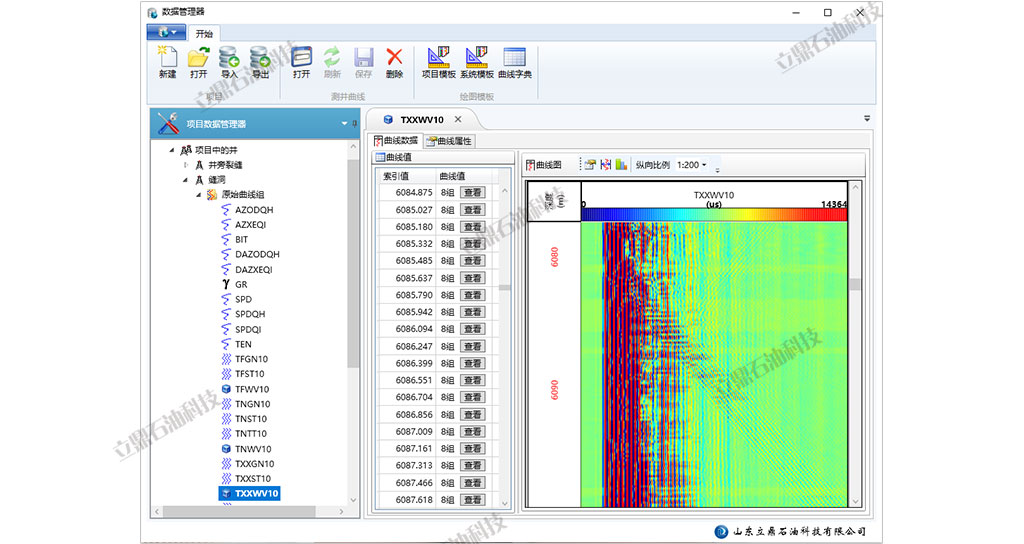The image size is (1024, 544).
Task: Click the tree panel horizontal scrollbar right arrow
Action: pyautogui.click(x=341, y=511)
